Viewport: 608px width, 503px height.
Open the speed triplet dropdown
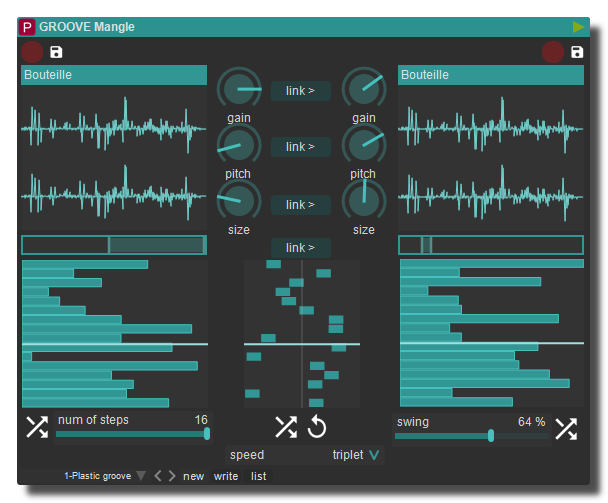point(374,455)
